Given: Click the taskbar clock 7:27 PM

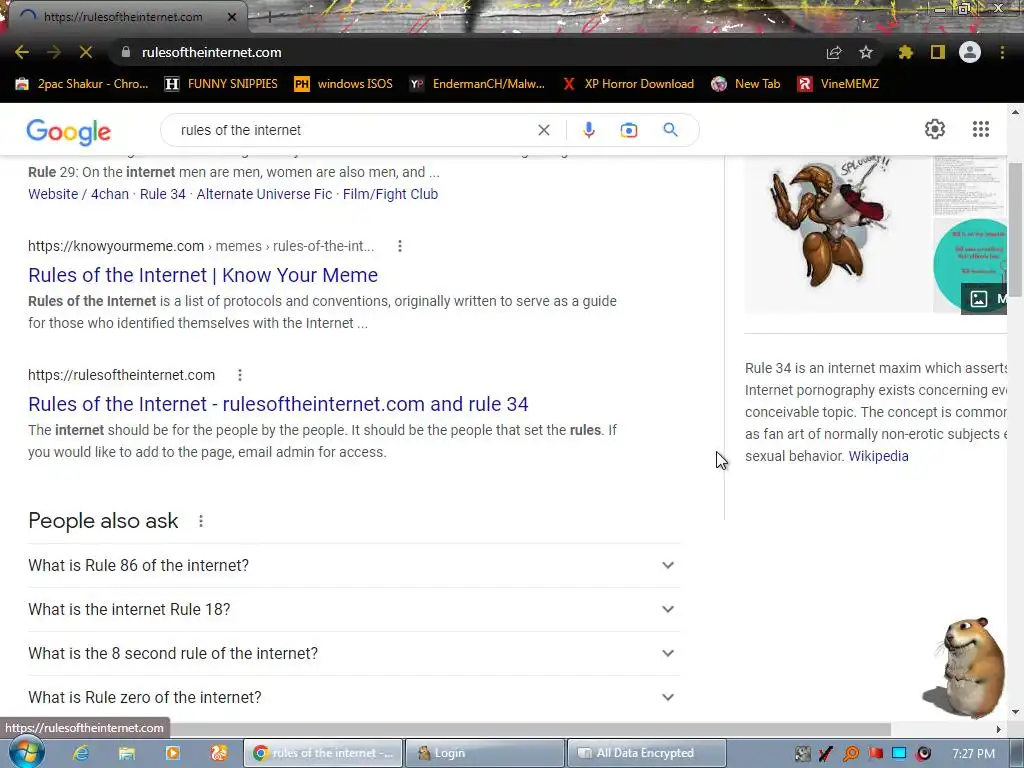Looking at the screenshot, I should (x=973, y=754).
